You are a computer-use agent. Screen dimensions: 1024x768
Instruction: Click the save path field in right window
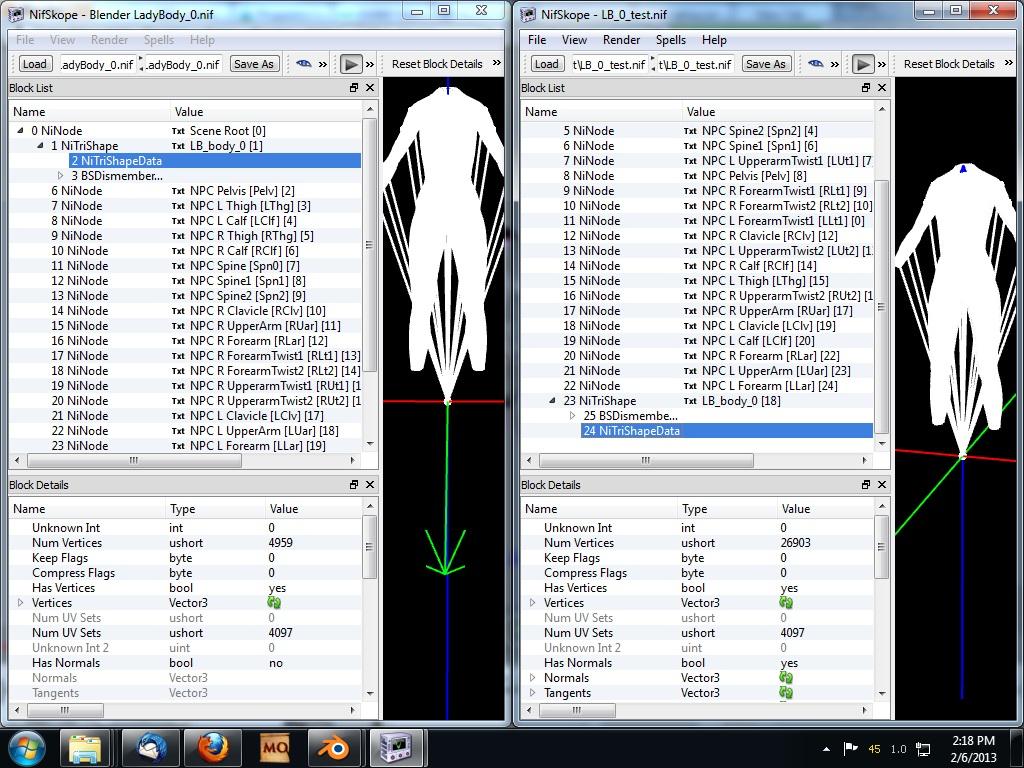point(694,65)
